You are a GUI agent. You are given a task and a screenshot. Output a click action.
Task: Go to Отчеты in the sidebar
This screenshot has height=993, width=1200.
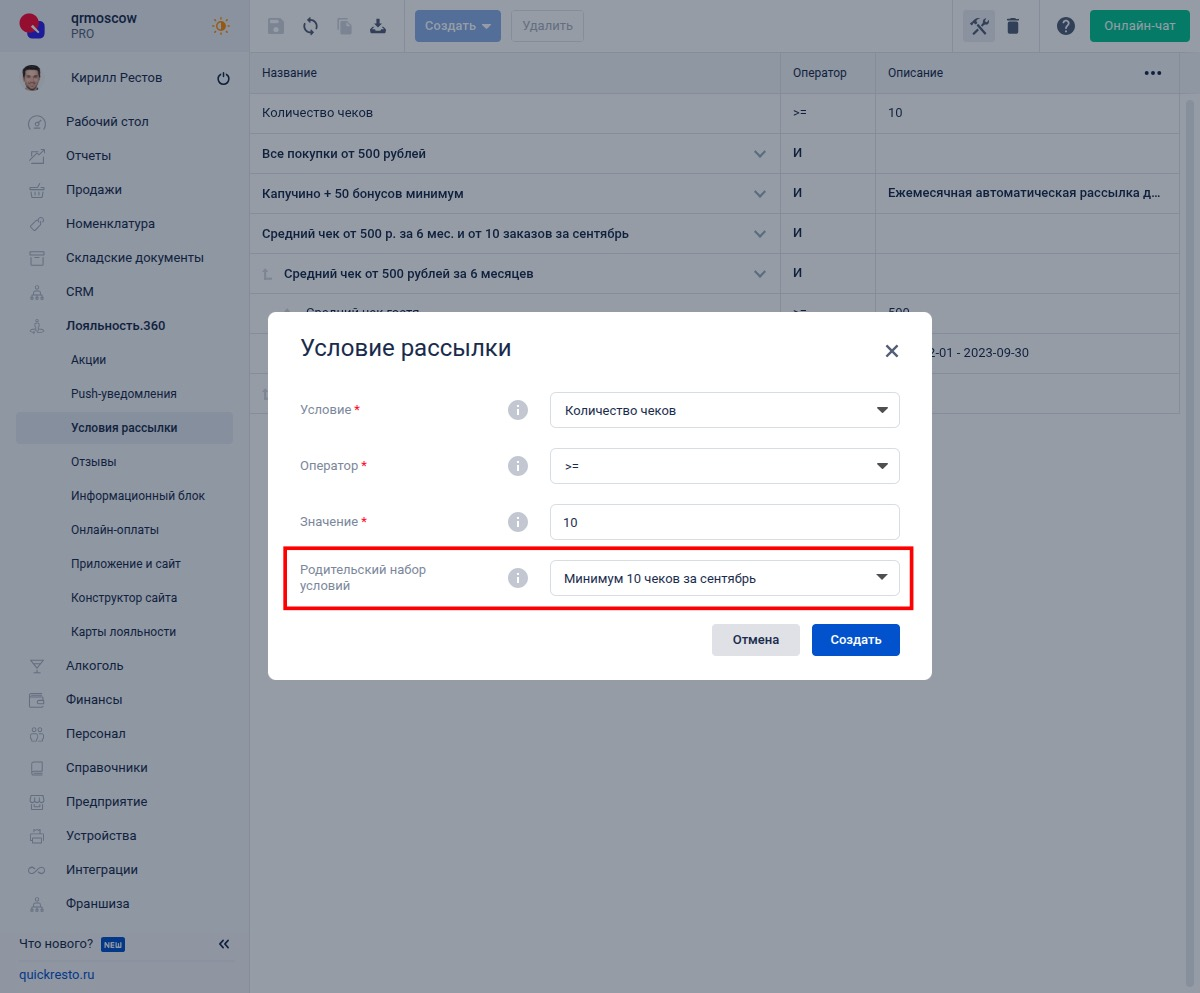click(x=89, y=156)
